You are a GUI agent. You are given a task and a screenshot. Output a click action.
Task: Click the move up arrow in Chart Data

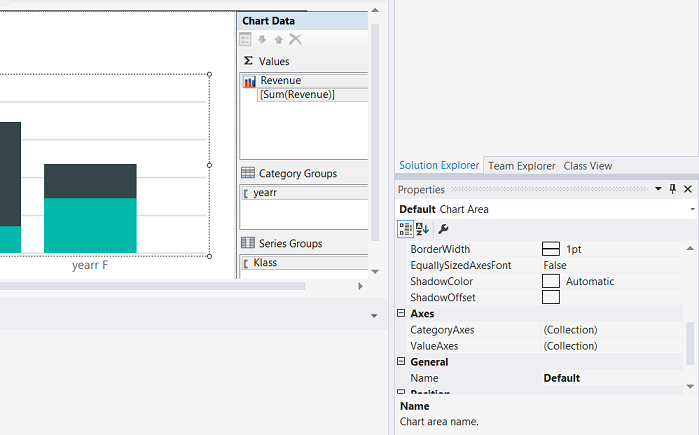coord(279,39)
